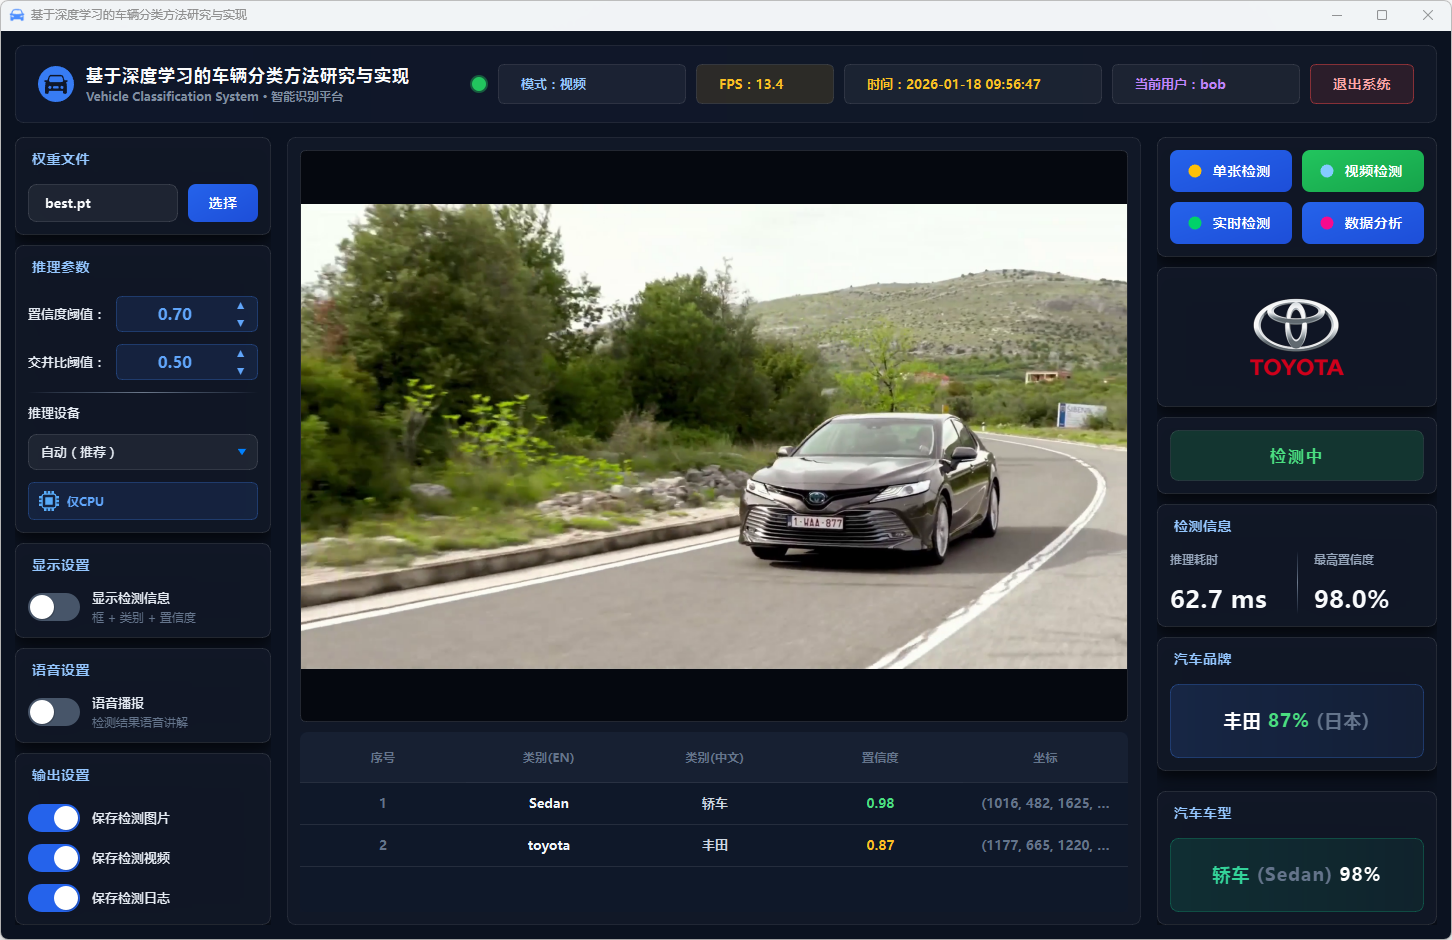Click the 坐标 column header

[x=1045, y=758]
